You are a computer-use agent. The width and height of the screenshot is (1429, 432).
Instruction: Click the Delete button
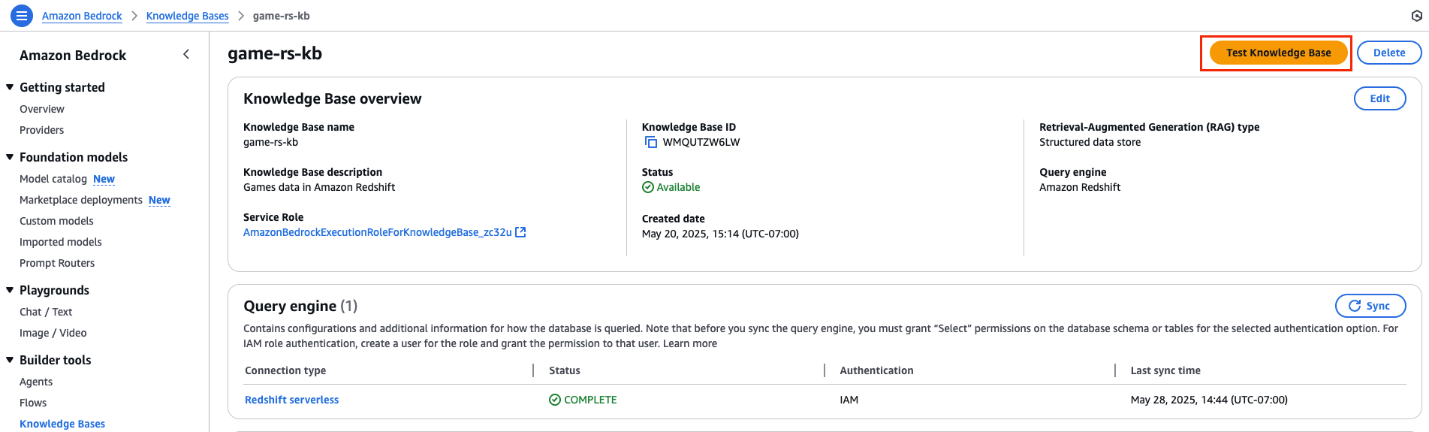coord(1389,53)
